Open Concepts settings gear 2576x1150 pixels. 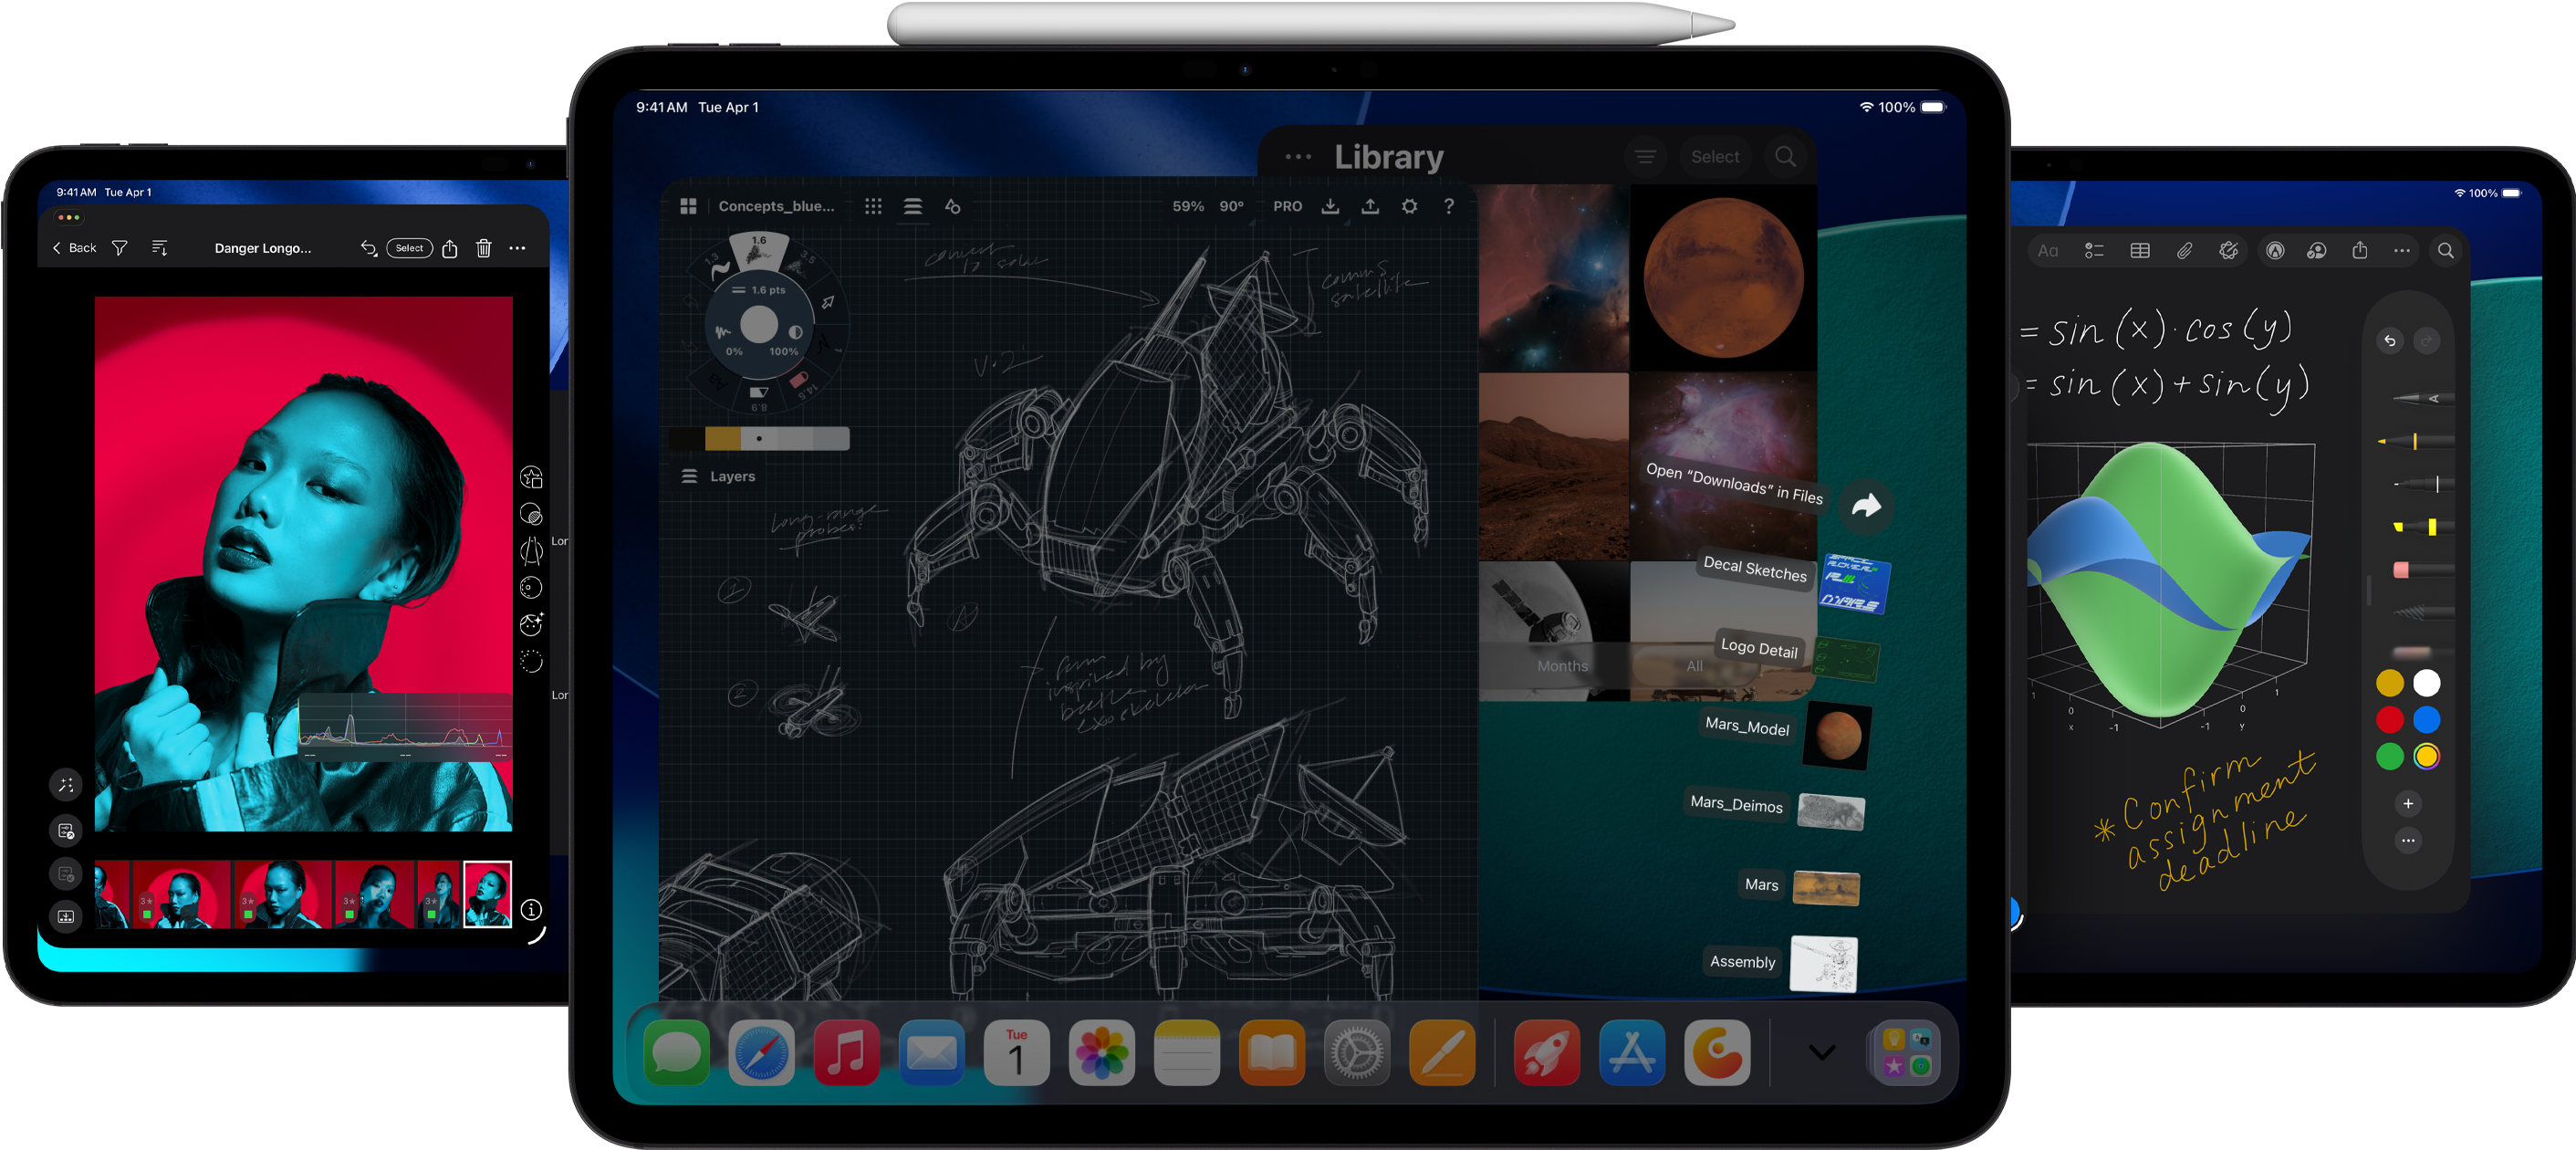tap(1409, 206)
